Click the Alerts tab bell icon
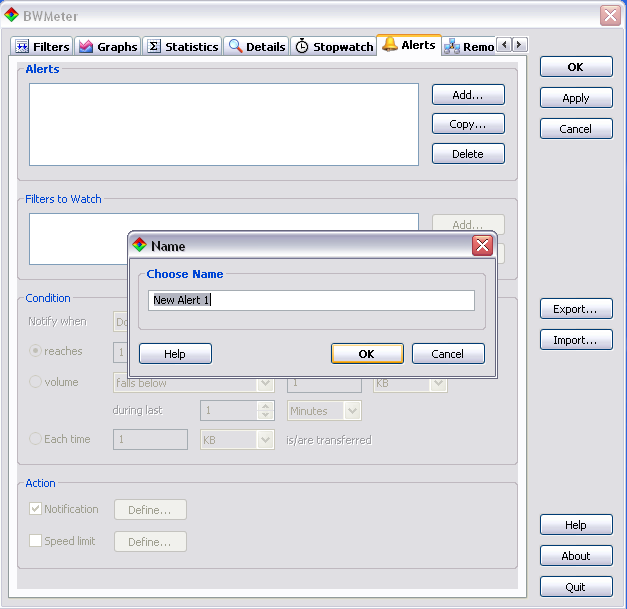The width and height of the screenshot is (627, 609). [390, 45]
